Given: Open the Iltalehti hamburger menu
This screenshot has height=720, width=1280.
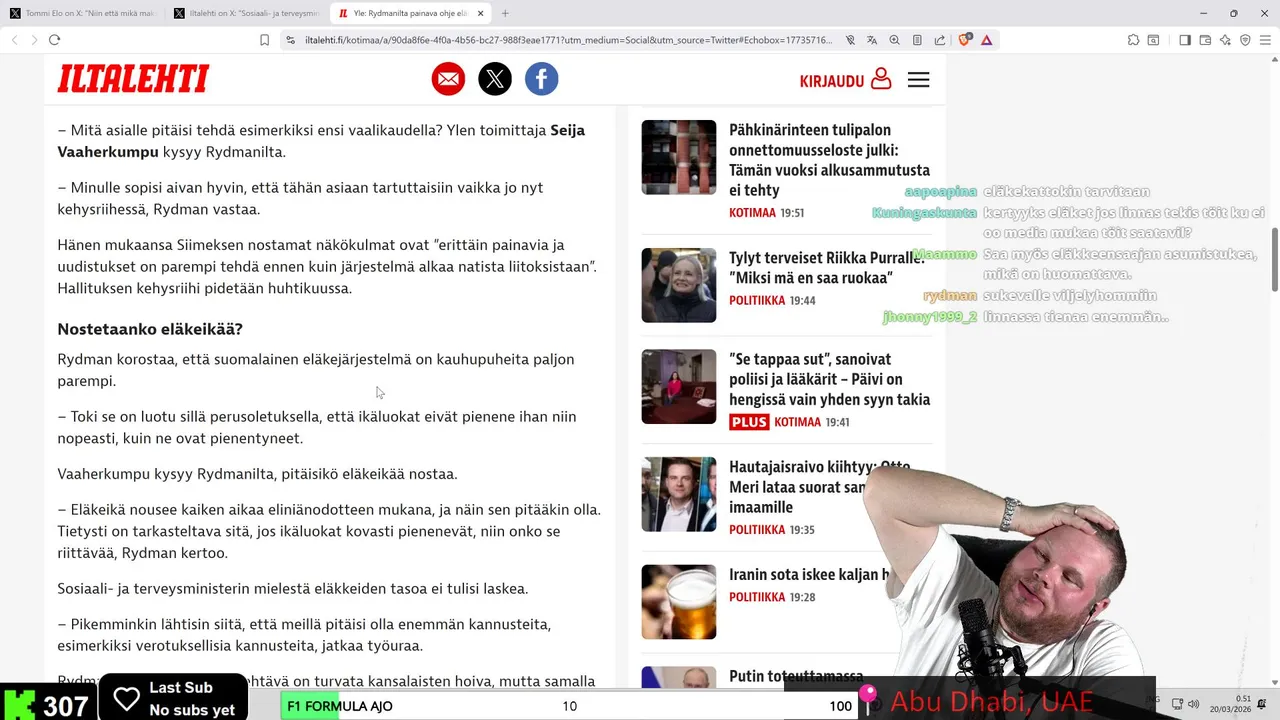Looking at the screenshot, I should point(919,80).
